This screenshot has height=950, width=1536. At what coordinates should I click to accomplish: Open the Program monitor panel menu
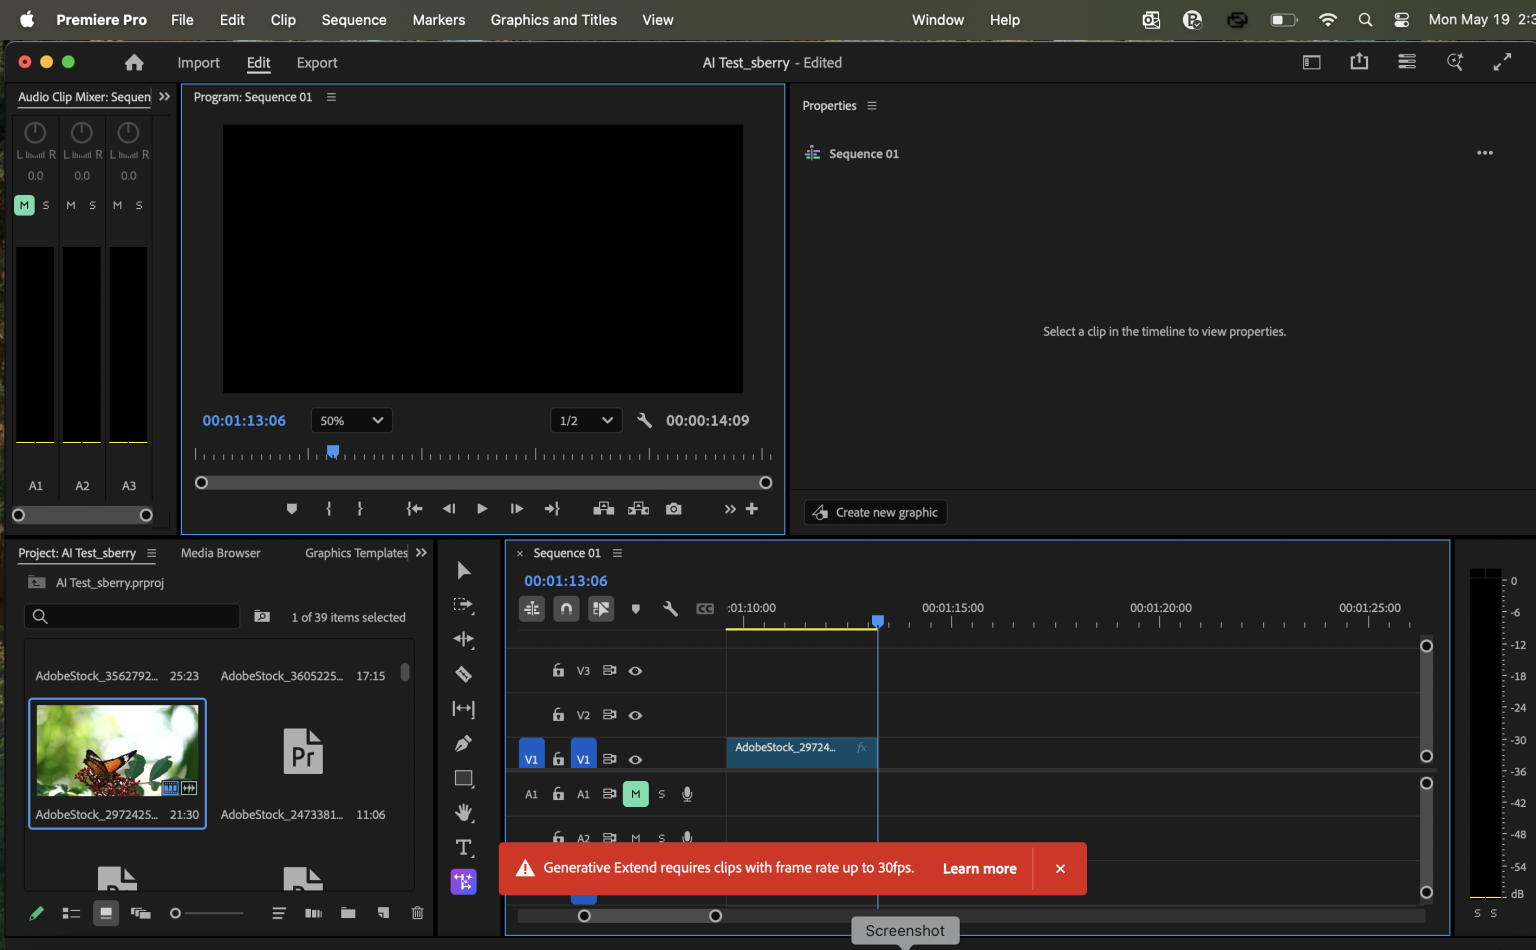pyautogui.click(x=330, y=96)
